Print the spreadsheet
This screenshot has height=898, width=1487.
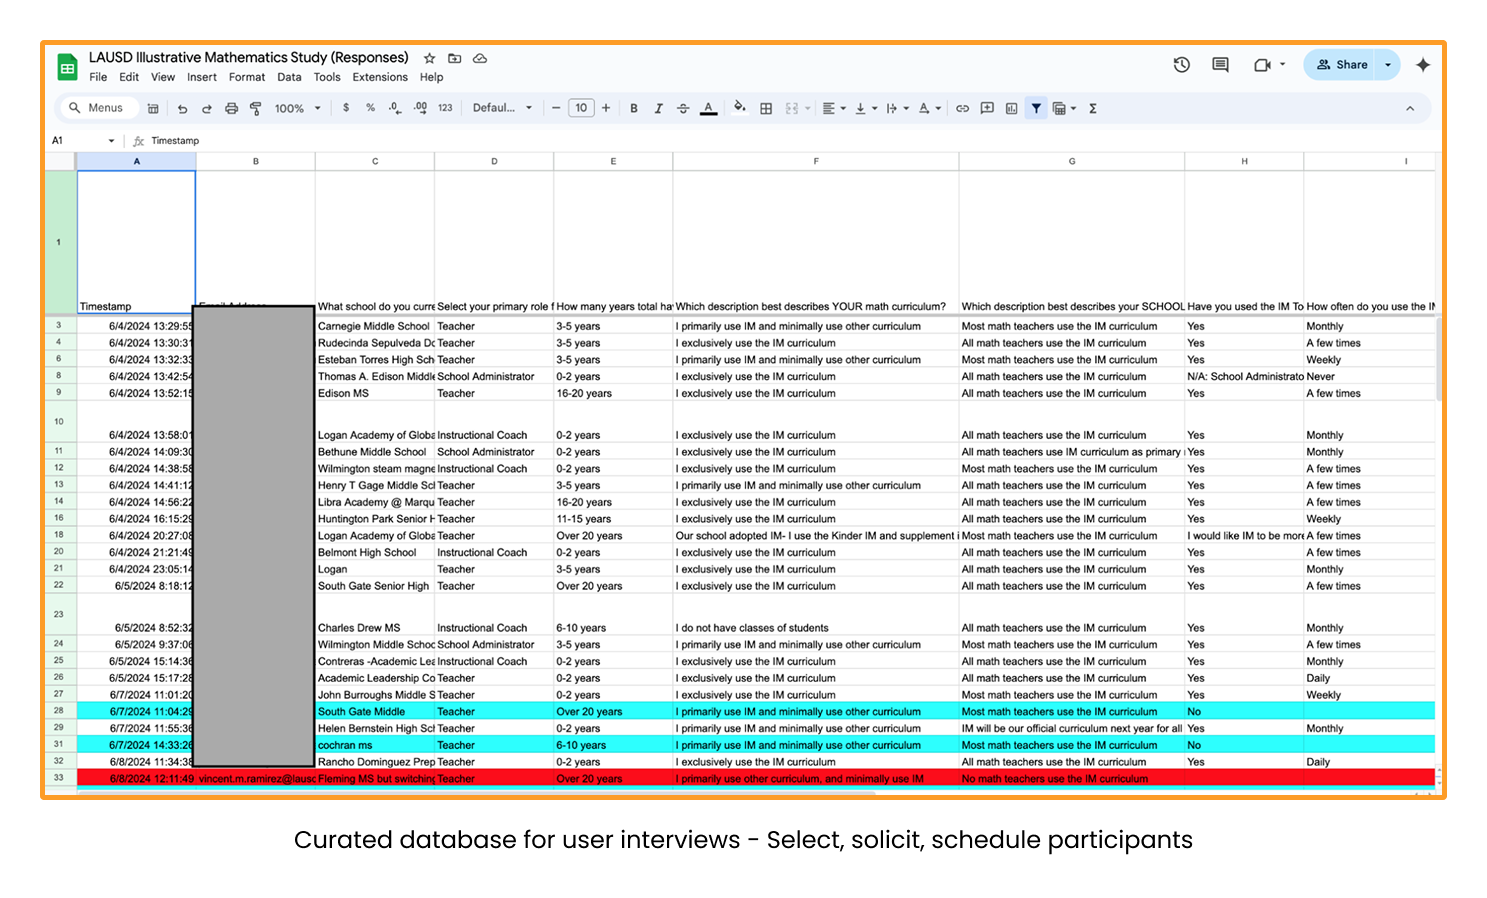tap(231, 109)
